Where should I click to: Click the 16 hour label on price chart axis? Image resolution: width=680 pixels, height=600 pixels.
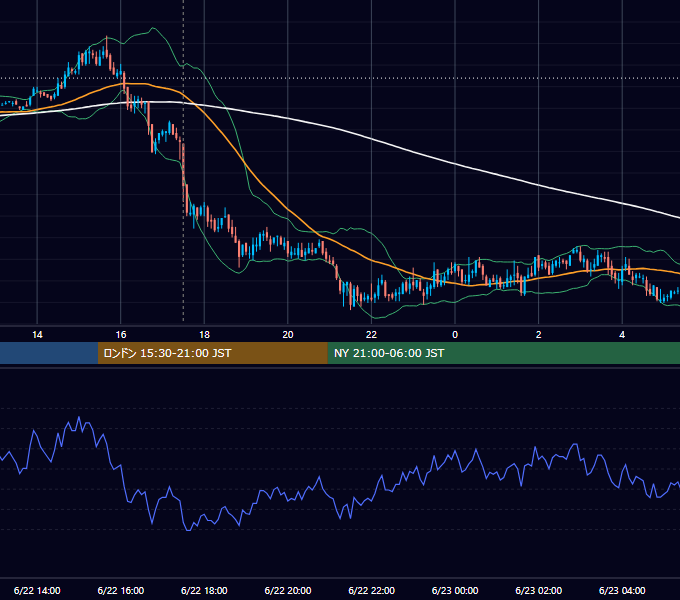[121, 335]
